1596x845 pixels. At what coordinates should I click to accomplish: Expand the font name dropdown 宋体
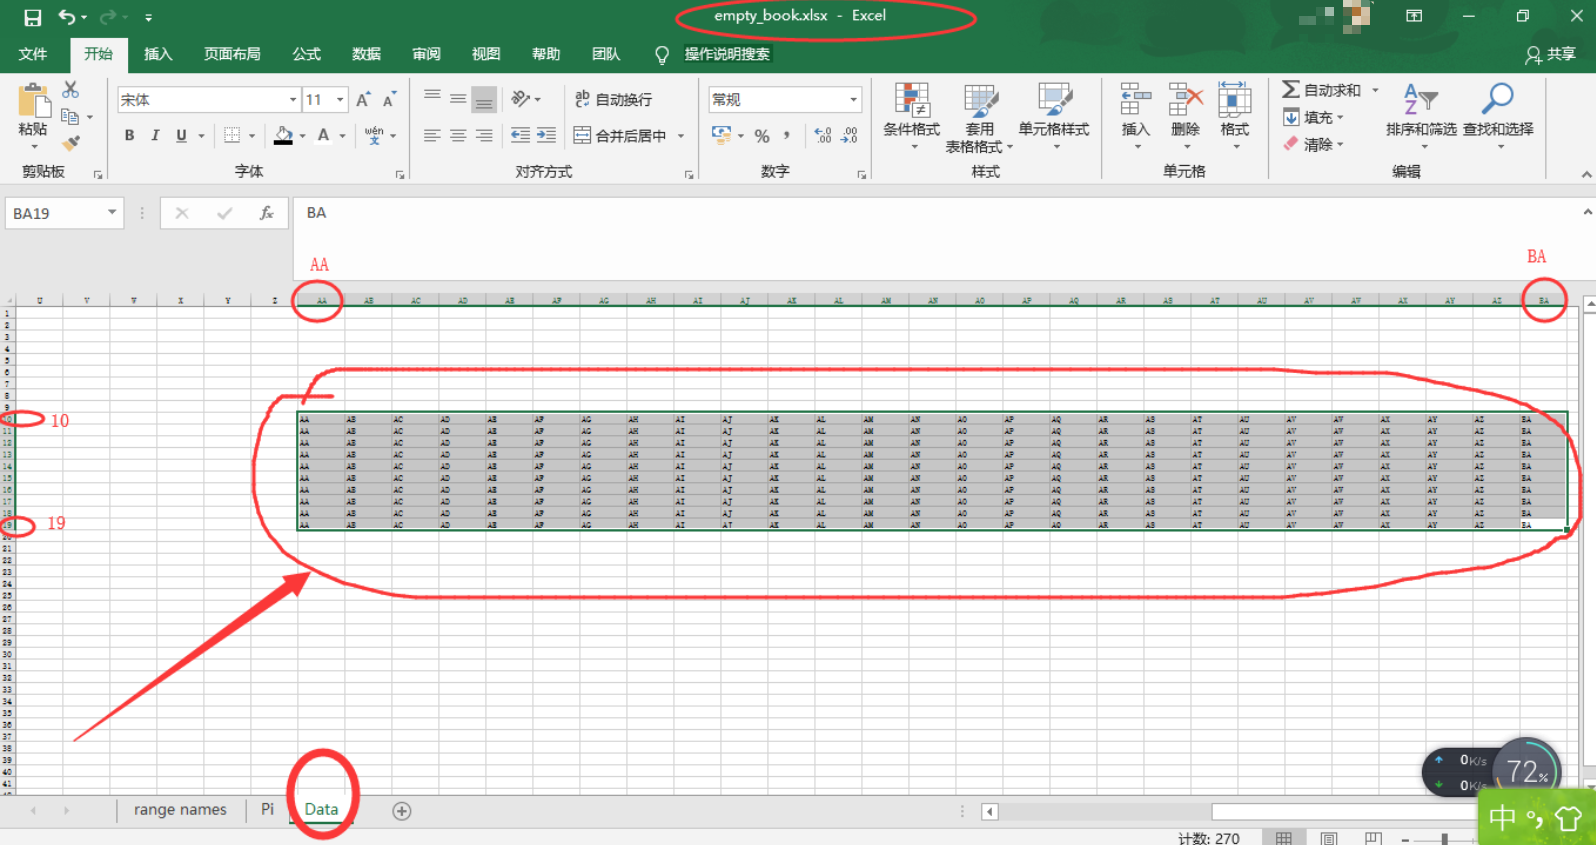click(x=293, y=100)
